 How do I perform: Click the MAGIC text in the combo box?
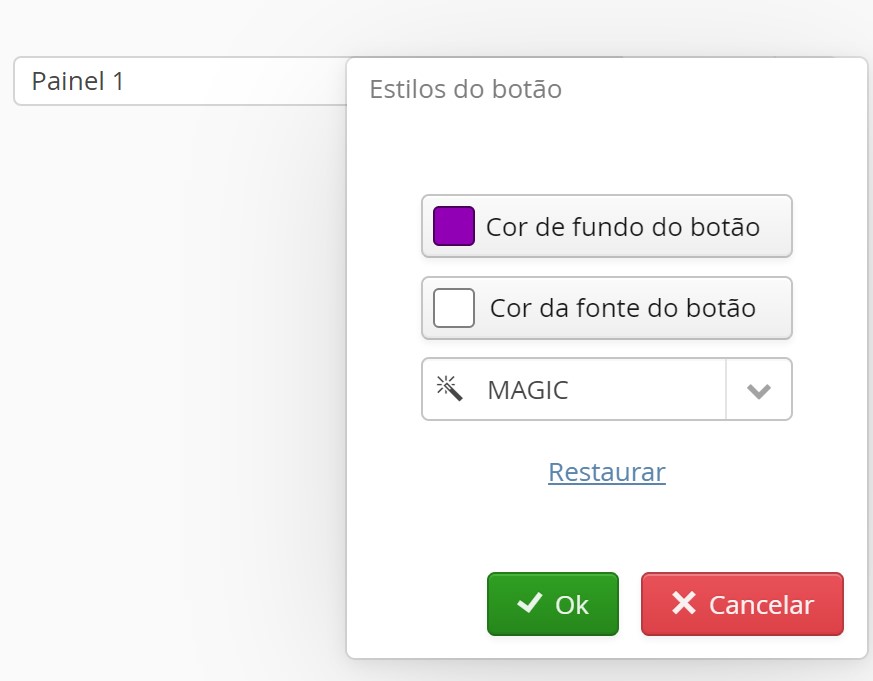click(528, 390)
